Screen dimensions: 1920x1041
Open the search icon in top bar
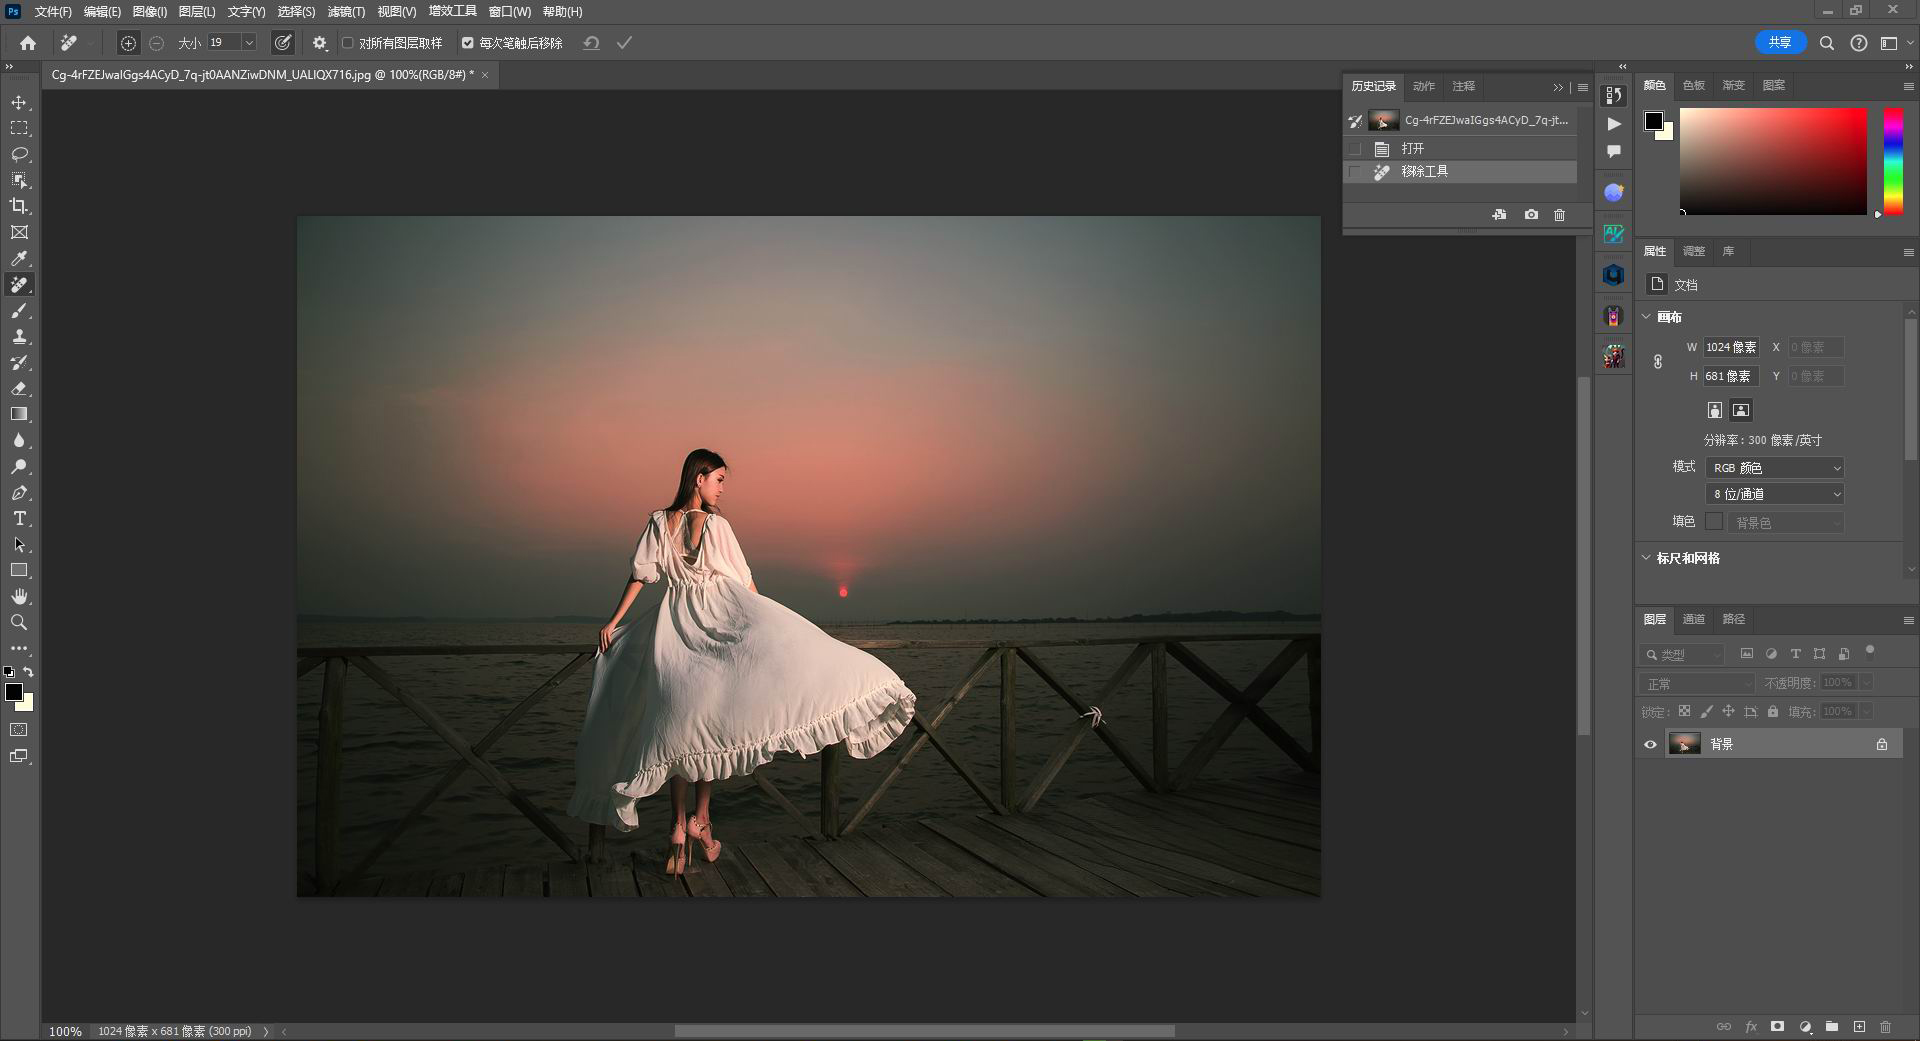(1826, 43)
